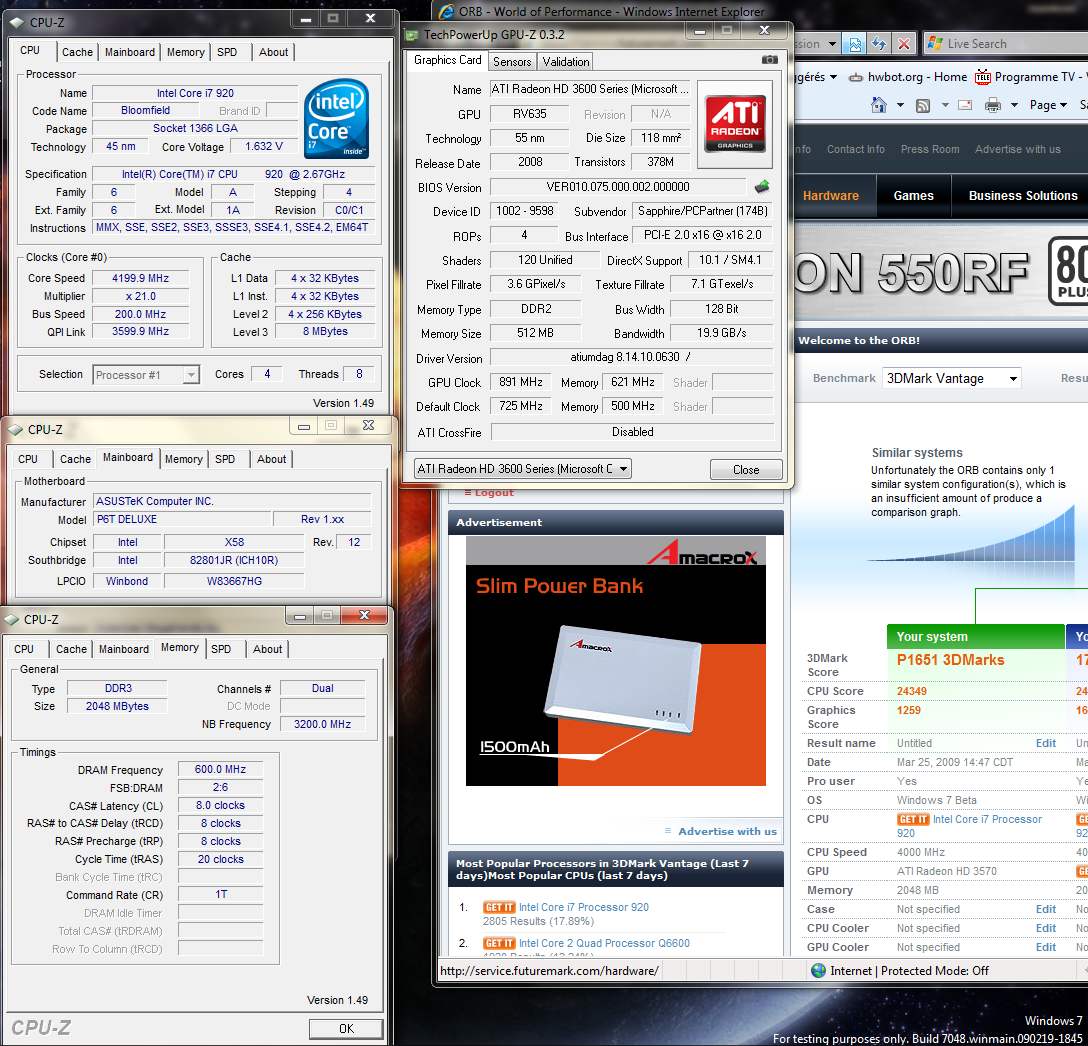Click Edit link for CPU Cooler row
The height and width of the screenshot is (1046, 1088).
(x=1046, y=929)
